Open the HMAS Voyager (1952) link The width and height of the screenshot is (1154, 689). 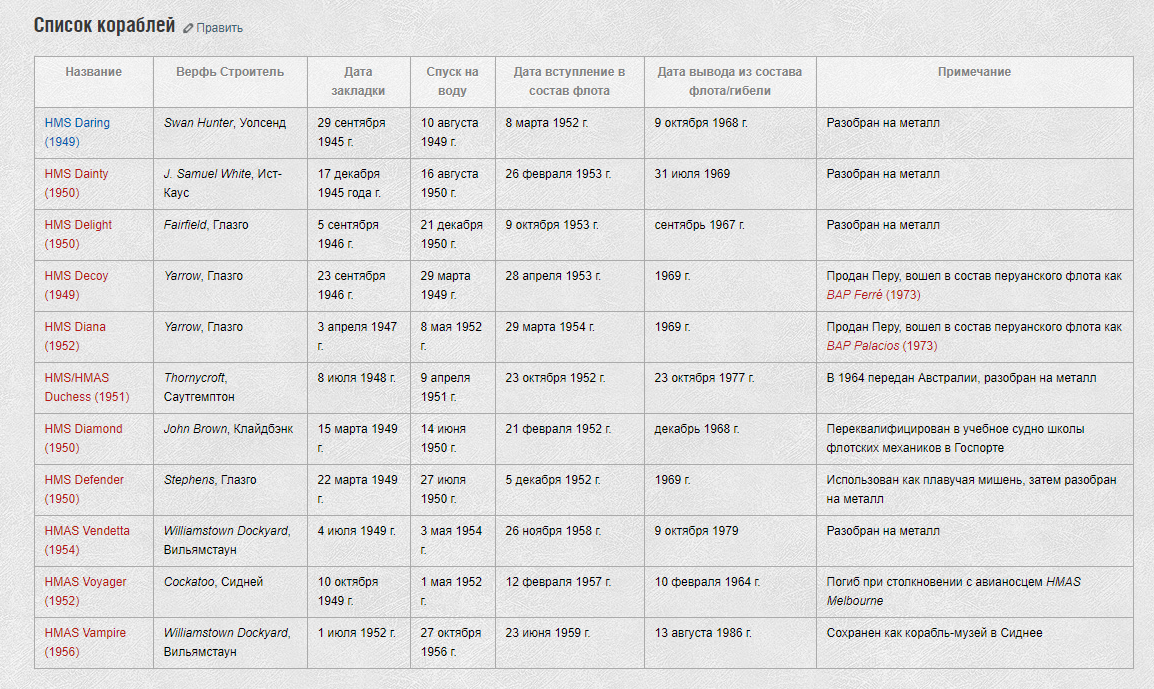point(85,591)
